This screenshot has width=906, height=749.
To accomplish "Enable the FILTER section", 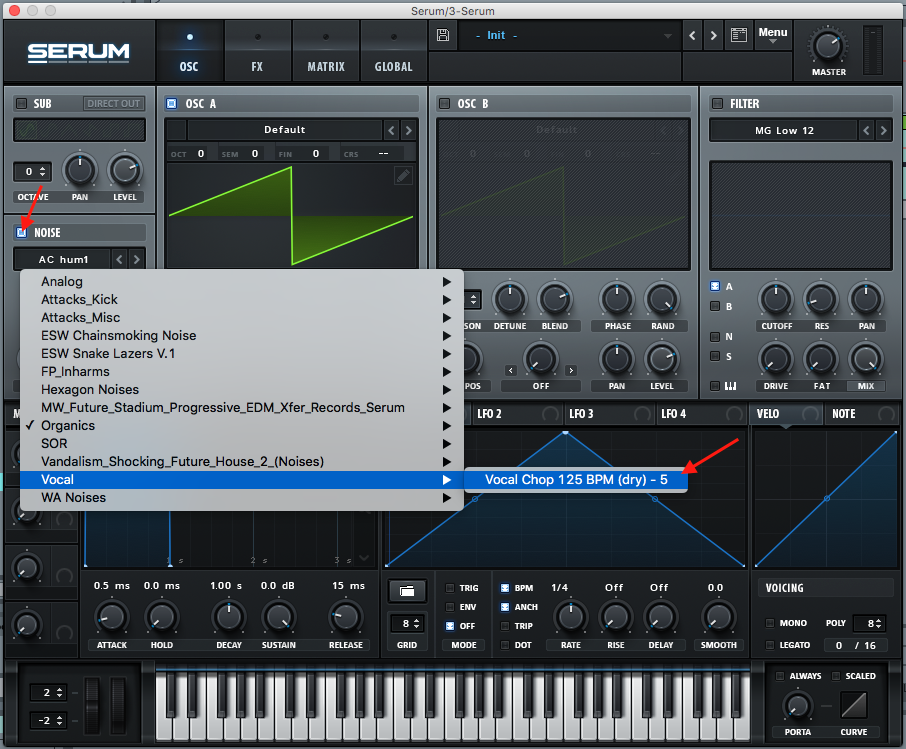I will 718,103.
